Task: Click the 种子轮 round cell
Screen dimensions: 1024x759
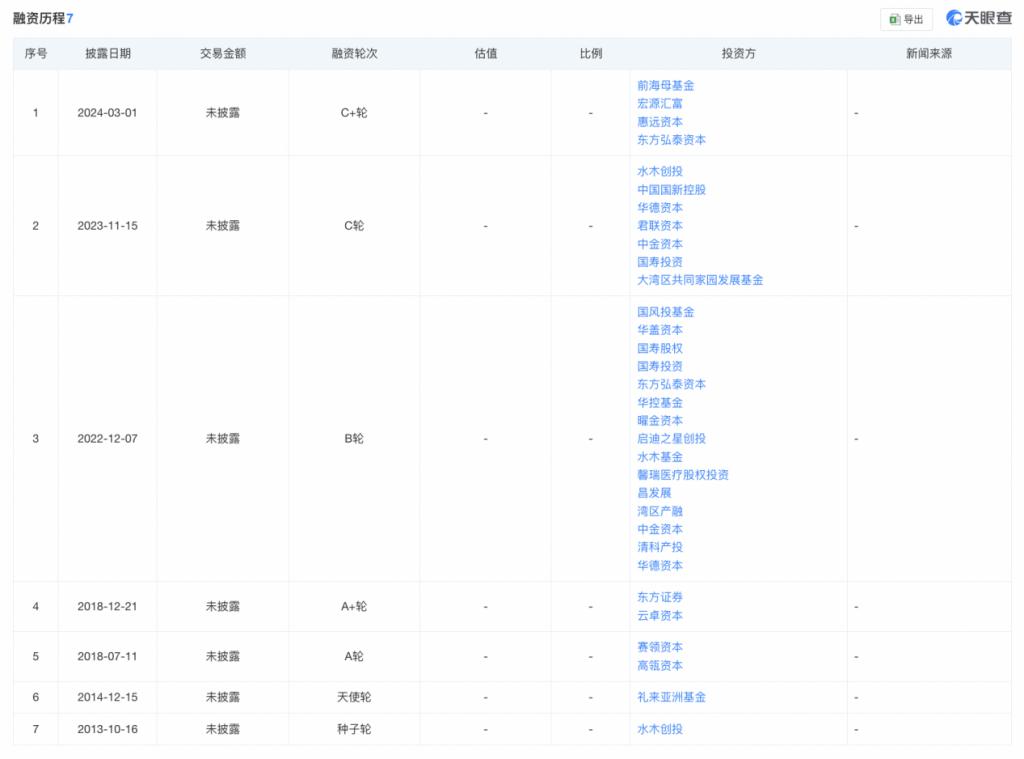Action: 354,730
